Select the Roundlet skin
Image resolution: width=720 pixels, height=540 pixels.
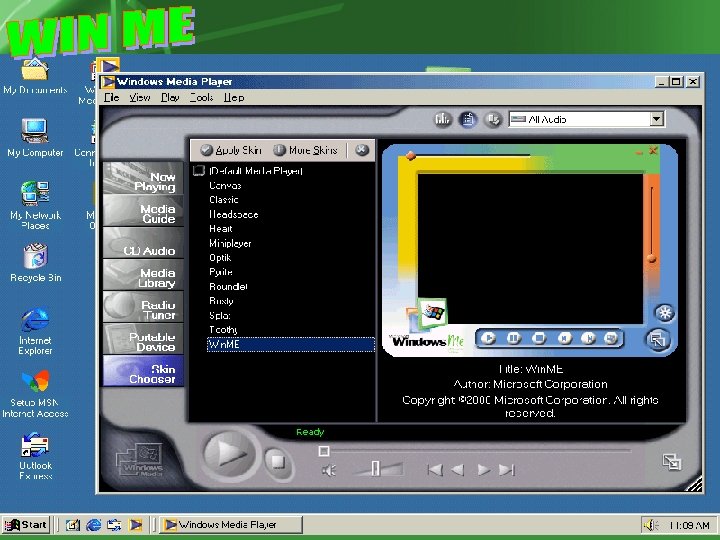click(x=228, y=287)
